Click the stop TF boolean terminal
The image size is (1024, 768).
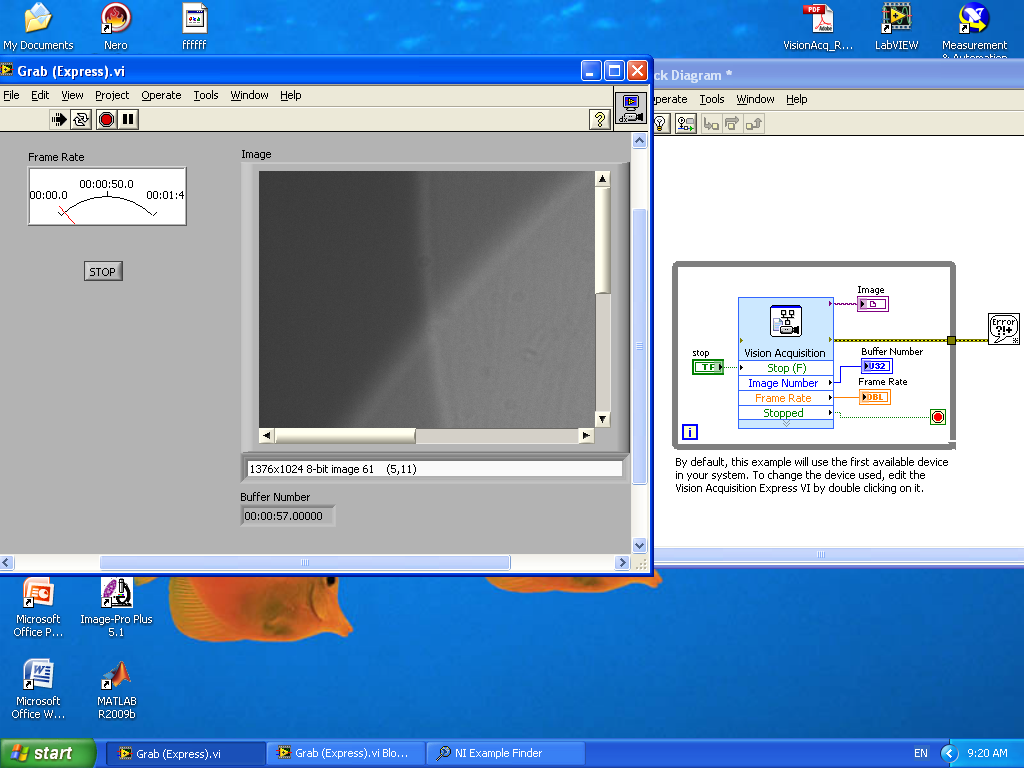pos(706,366)
